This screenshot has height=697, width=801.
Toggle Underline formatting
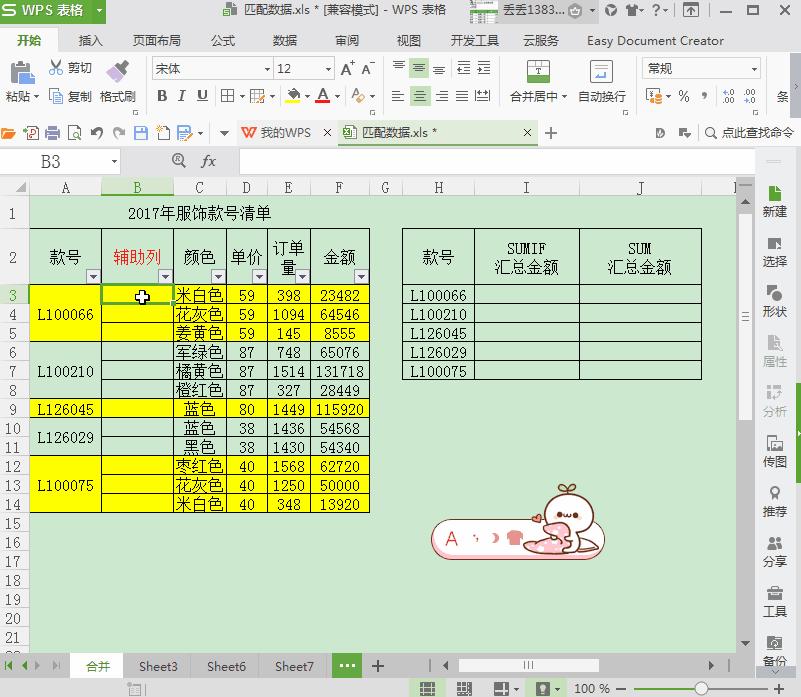point(201,95)
